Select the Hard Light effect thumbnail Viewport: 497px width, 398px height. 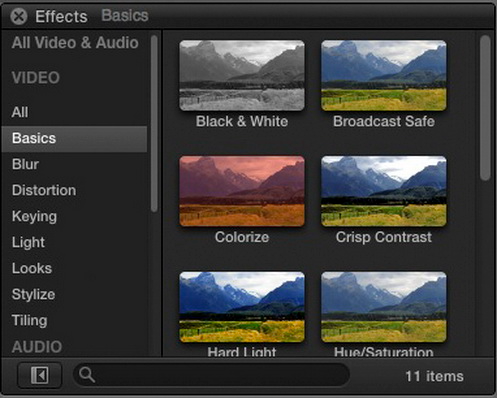click(242, 307)
